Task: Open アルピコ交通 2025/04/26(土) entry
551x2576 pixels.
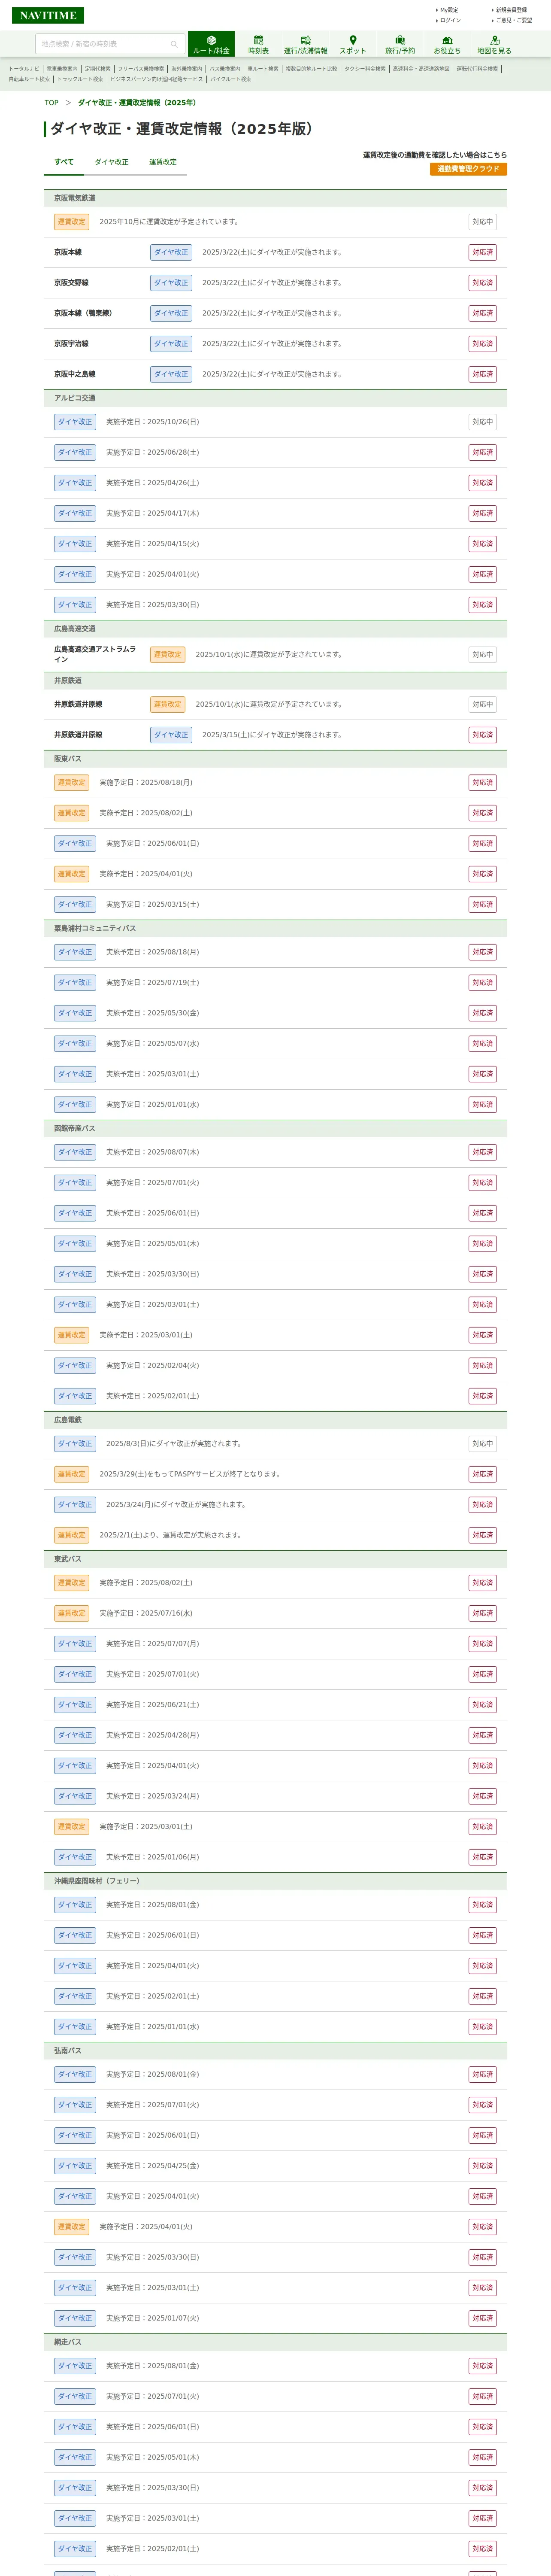Action: [x=275, y=483]
